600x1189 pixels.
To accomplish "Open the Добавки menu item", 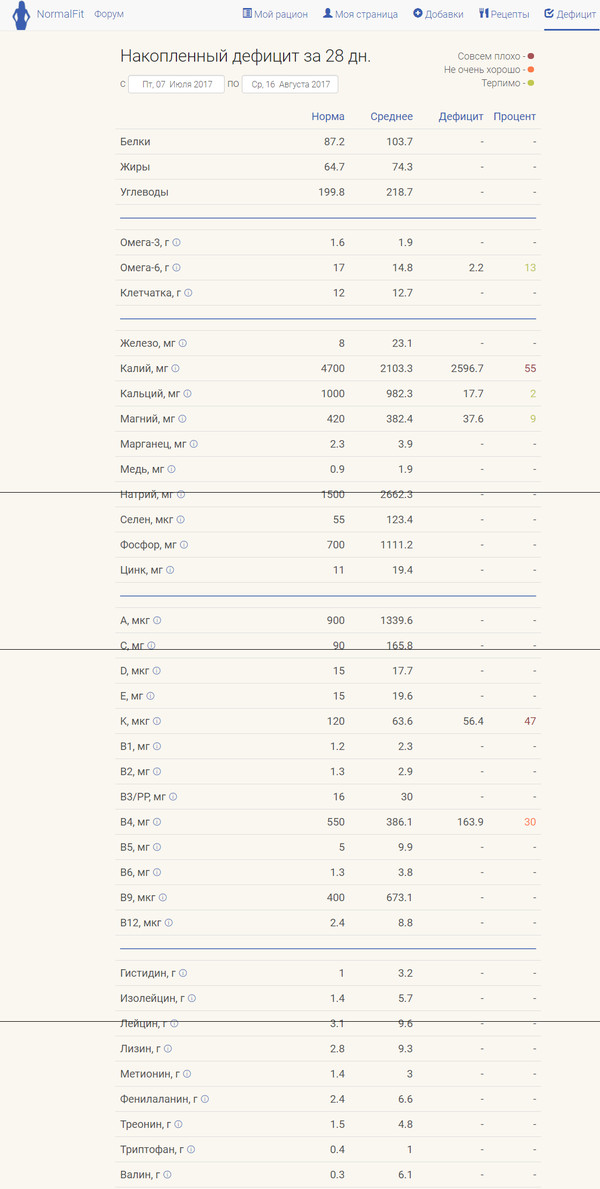I will (x=438, y=14).
